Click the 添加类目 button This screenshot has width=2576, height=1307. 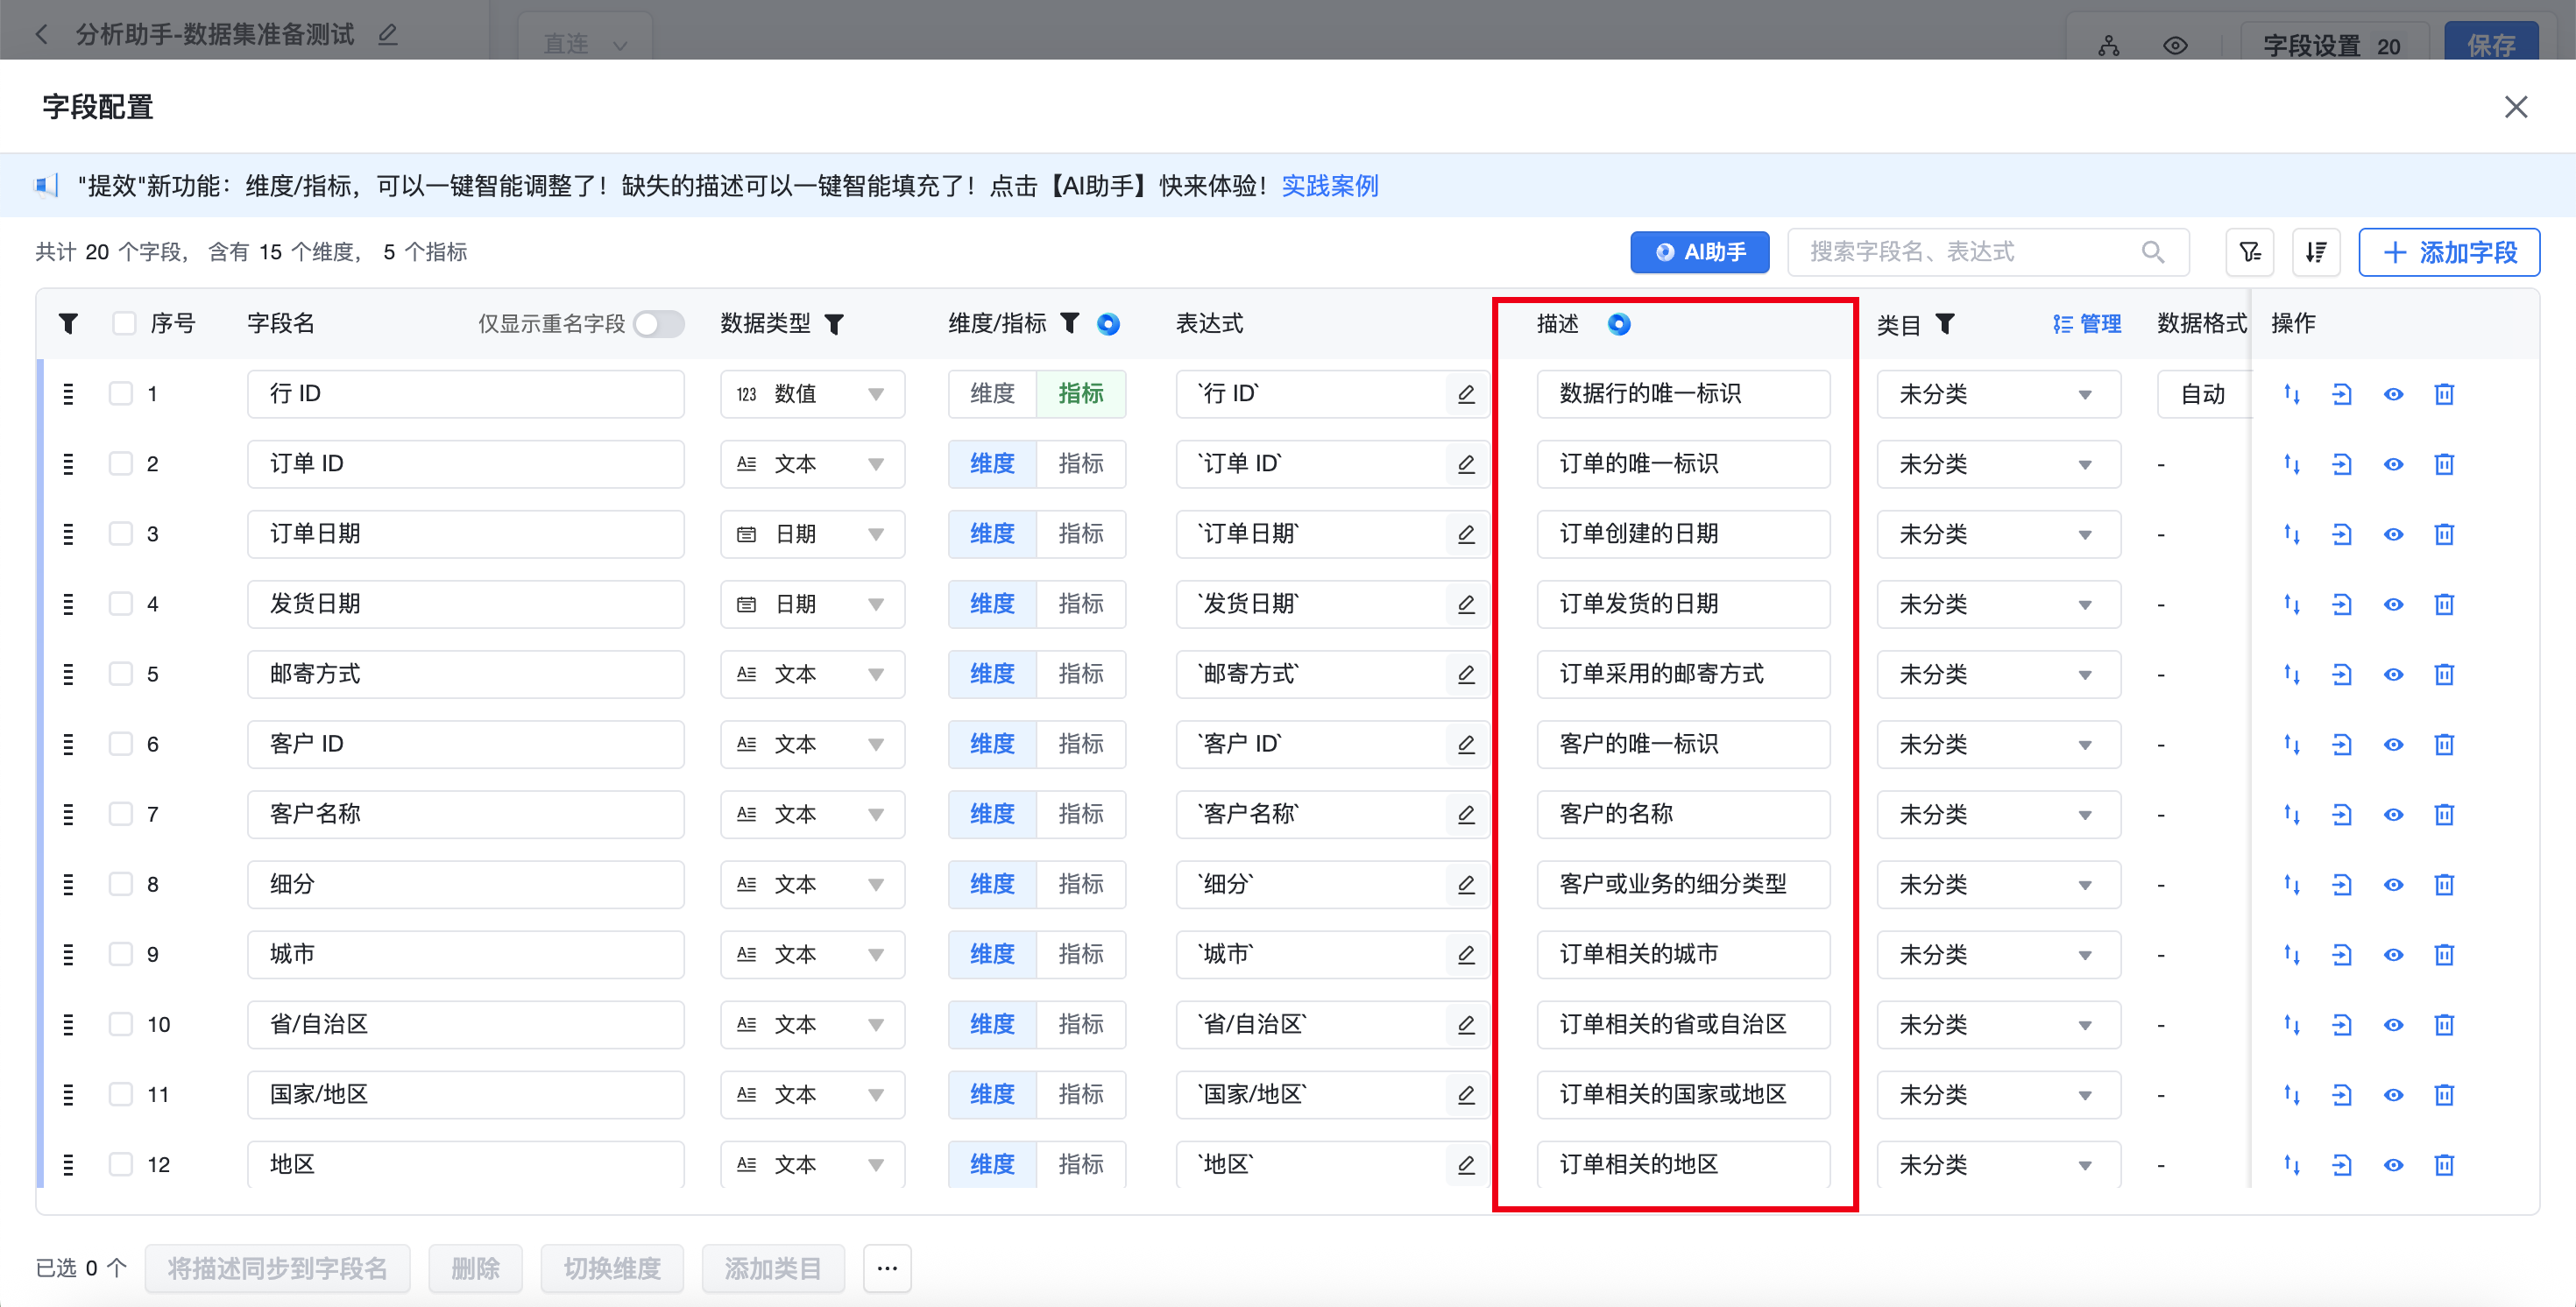[x=773, y=1268]
